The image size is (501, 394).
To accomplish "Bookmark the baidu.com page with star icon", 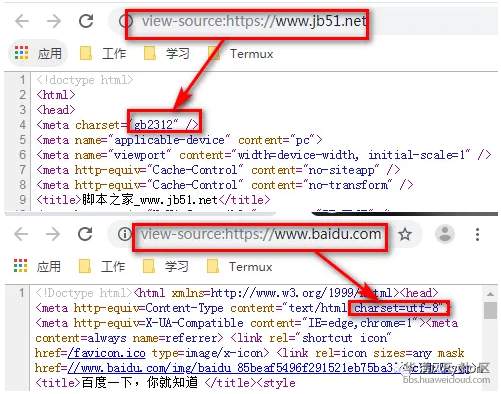I will tap(405, 234).
